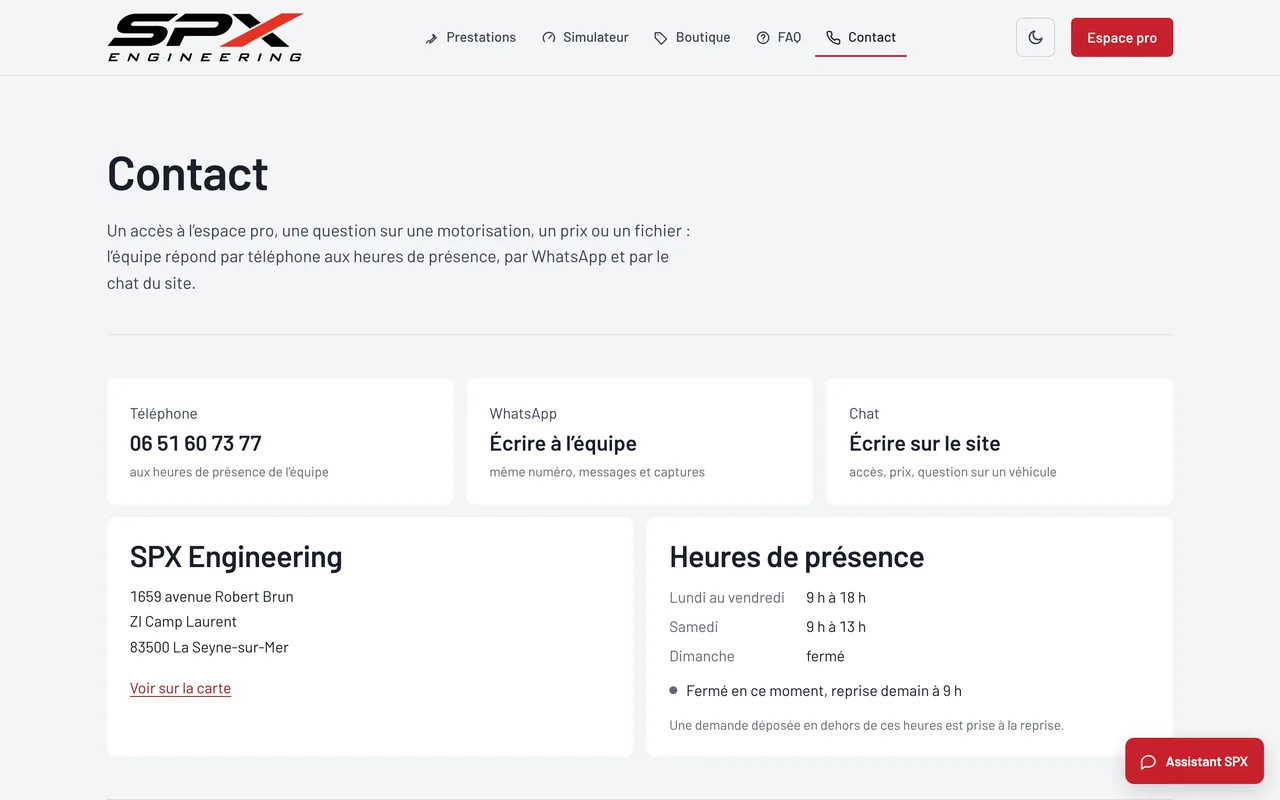Click aux heures de présence de l'équipe text
The height and width of the screenshot is (800, 1280).
pos(229,472)
